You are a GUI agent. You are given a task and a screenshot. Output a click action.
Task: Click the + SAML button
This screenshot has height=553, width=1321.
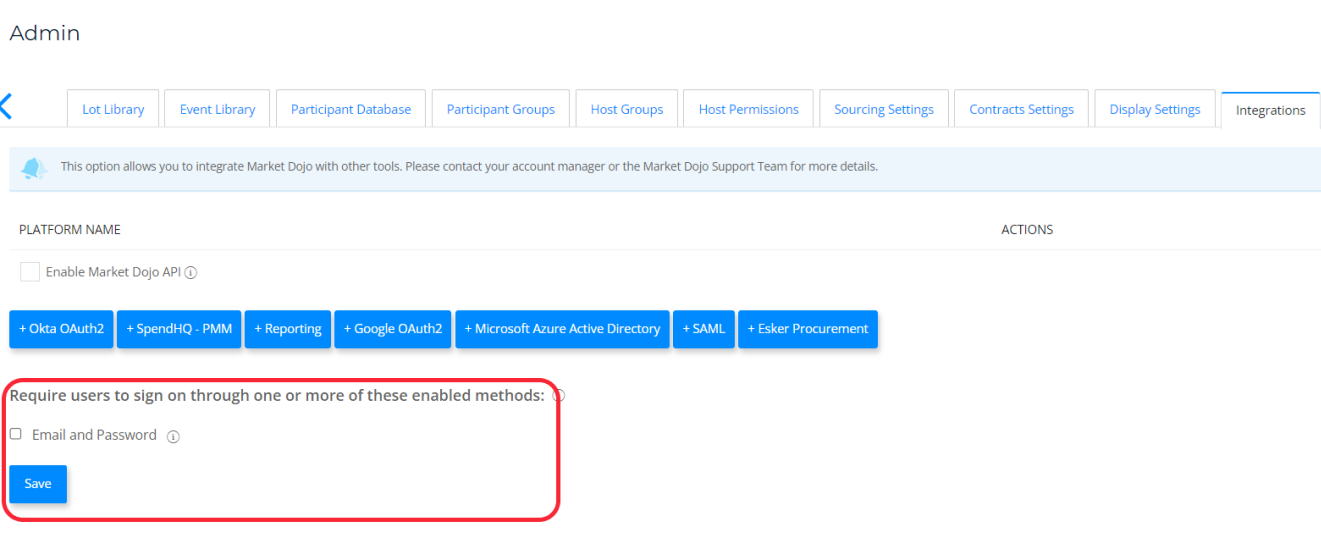[x=704, y=329]
